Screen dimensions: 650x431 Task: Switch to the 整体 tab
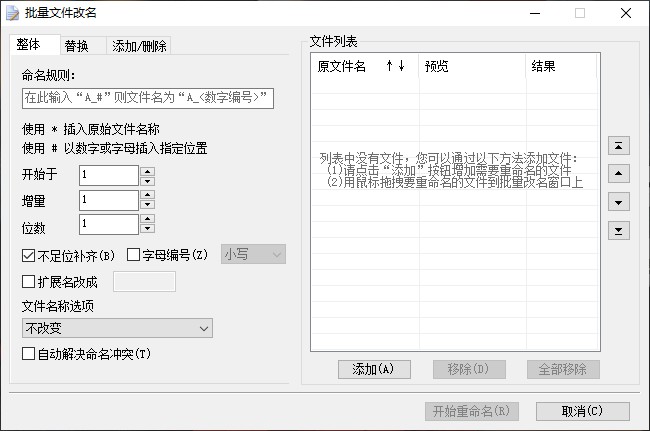(35, 45)
